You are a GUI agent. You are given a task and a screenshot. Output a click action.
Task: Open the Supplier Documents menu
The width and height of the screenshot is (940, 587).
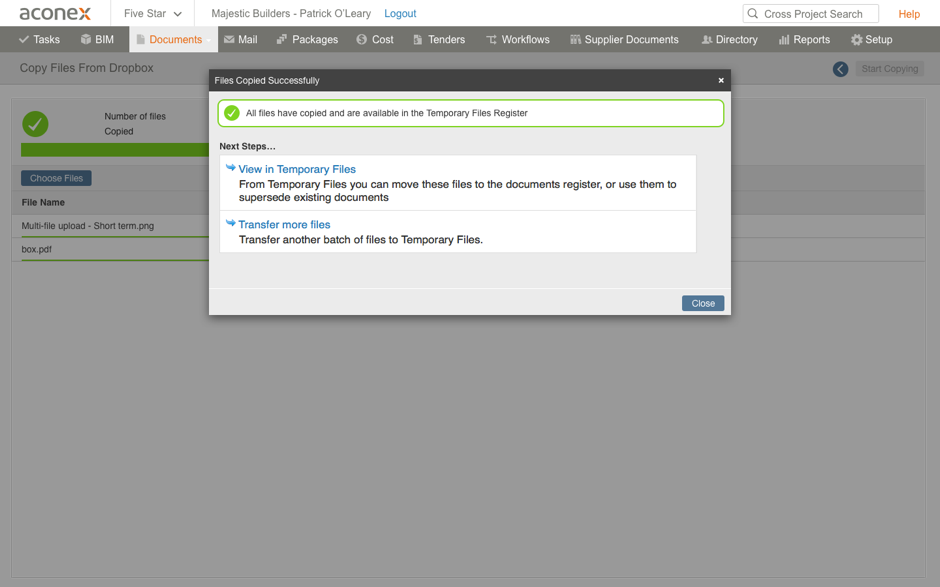tap(624, 40)
